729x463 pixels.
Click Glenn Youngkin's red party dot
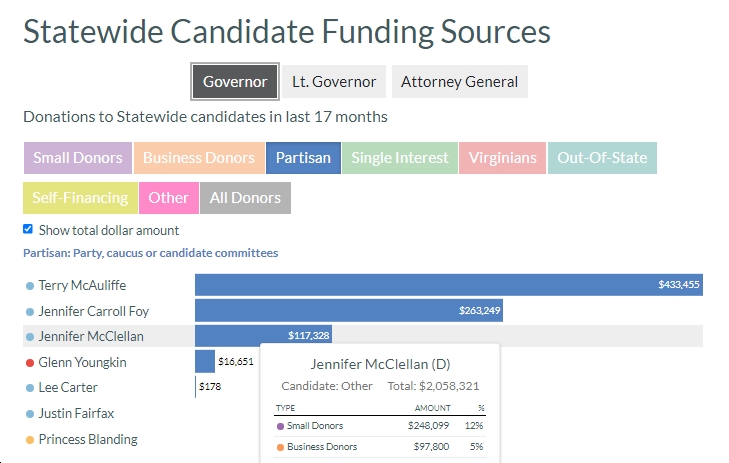pyautogui.click(x=30, y=363)
